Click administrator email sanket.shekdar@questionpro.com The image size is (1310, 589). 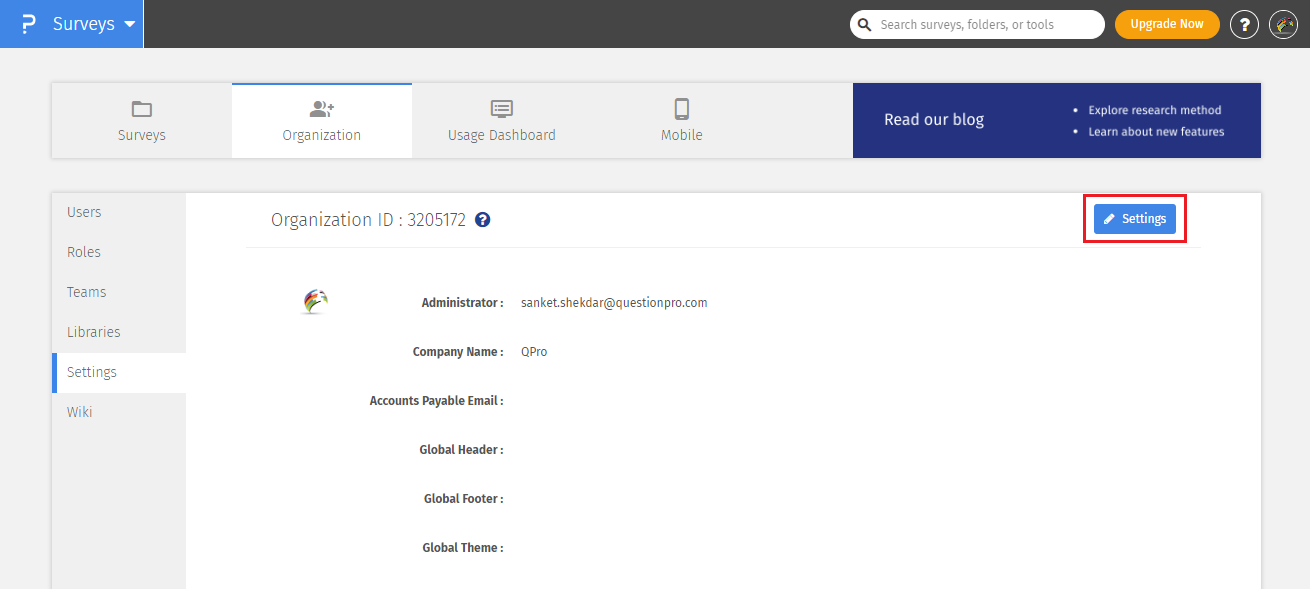614,302
